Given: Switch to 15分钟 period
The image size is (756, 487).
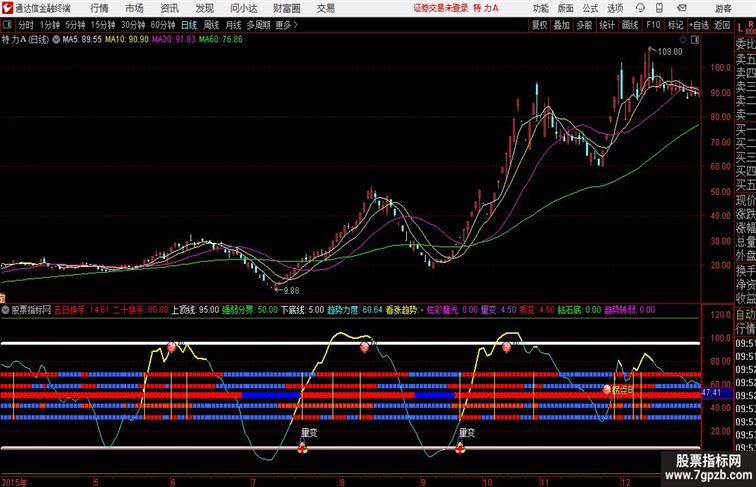Looking at the screenshot, I should pos(103,25).
